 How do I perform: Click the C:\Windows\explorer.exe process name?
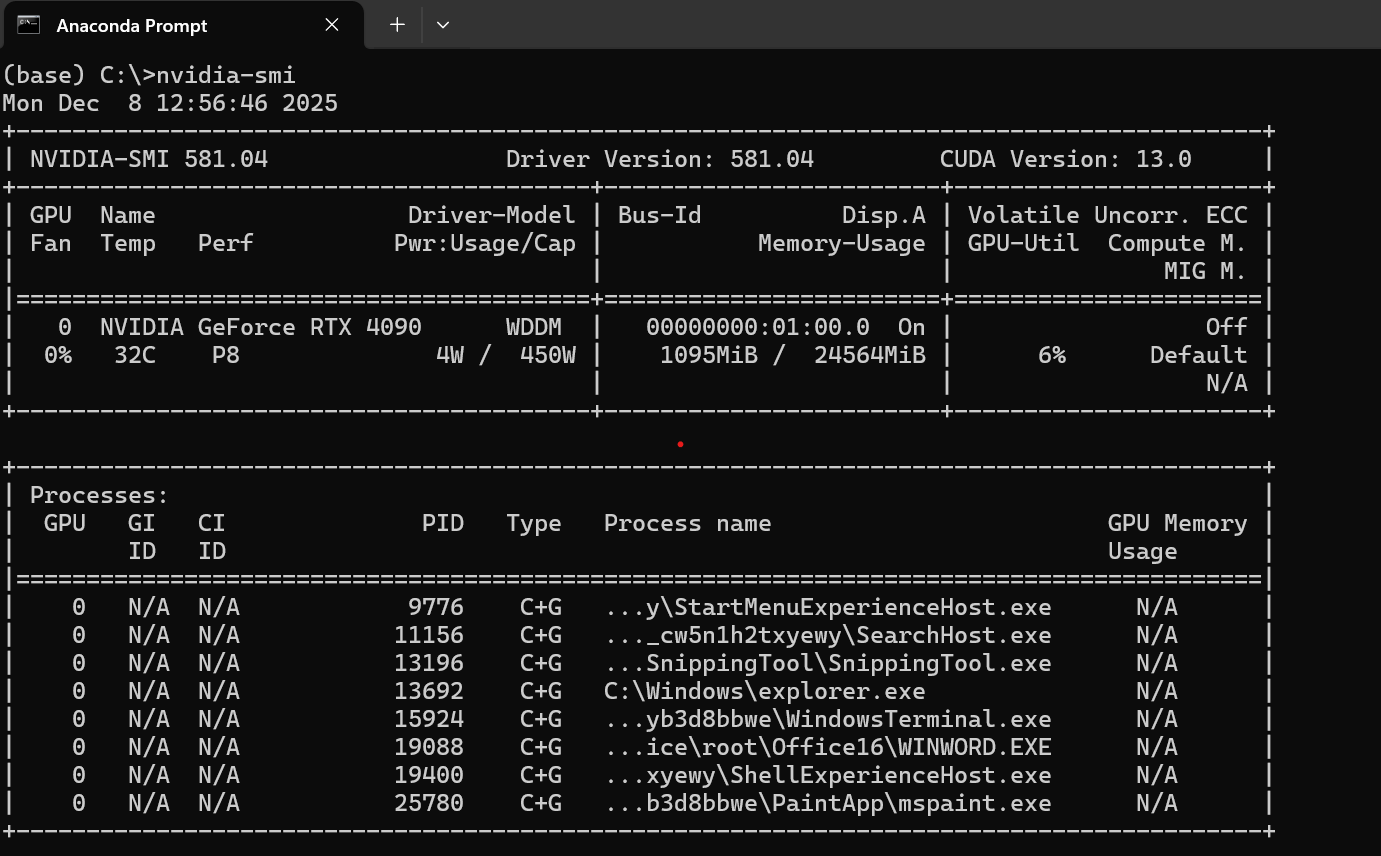pyautogui.click(x=764, y=691)
